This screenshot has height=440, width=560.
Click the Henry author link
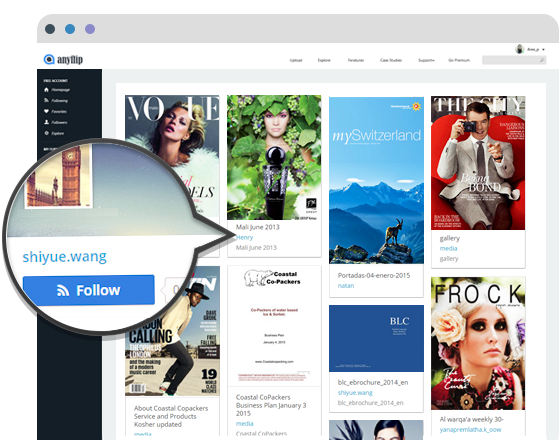click(x=244, y=237)
